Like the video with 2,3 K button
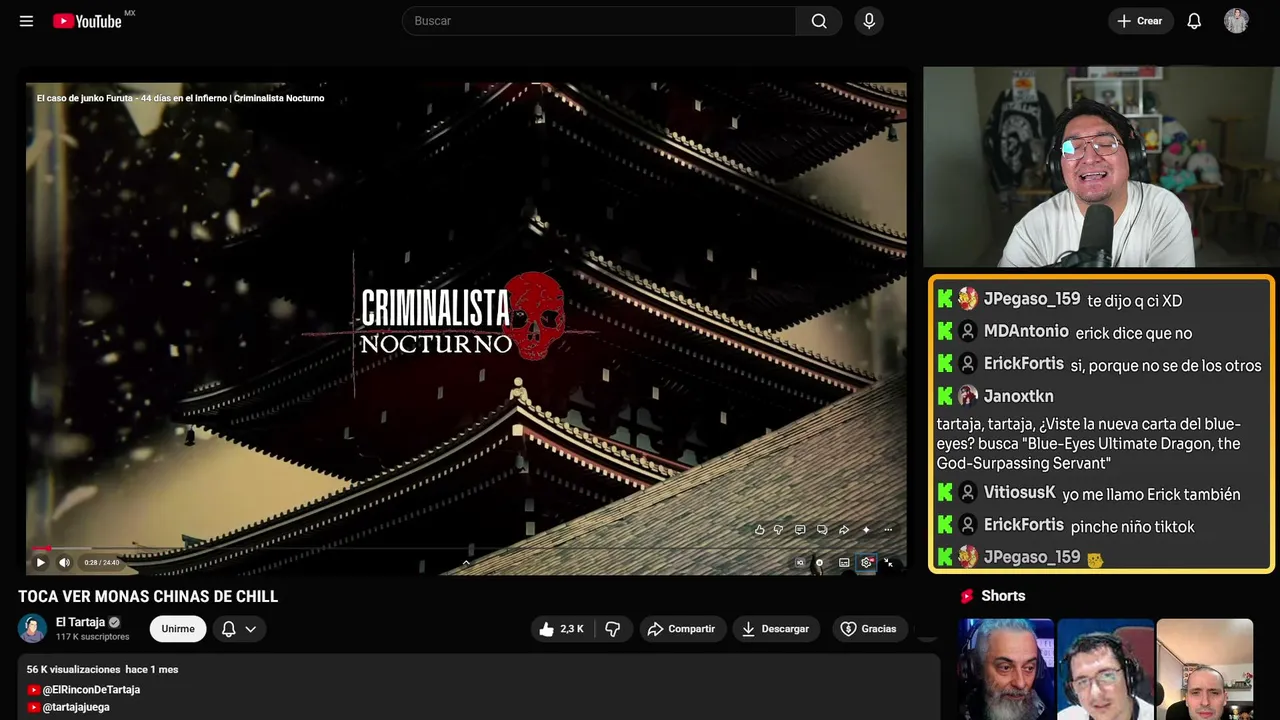 tap(561, 629)
